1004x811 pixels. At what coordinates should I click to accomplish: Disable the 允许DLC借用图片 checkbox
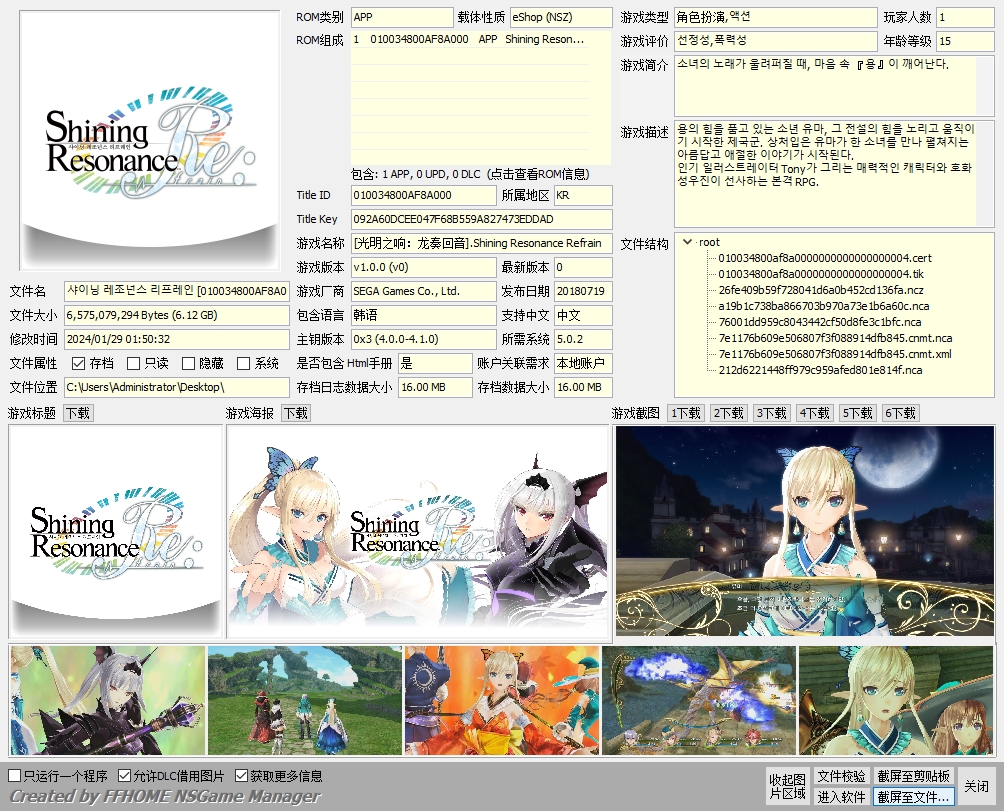pos(125,776)
